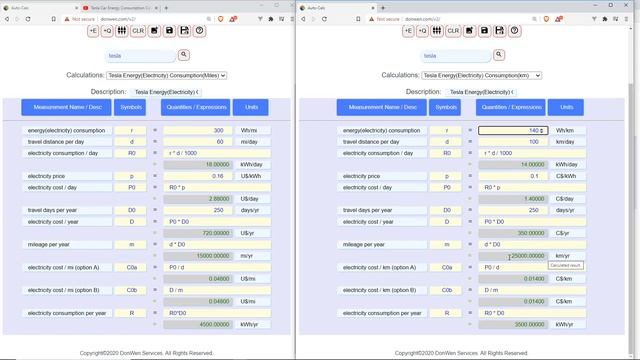Click +E button in right window

[x=408, y=31]
